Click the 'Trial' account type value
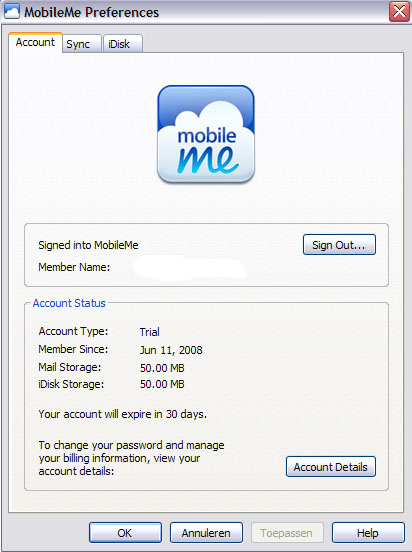This screenshot has height=552, width=412. pyautogui.click(x=150, y=332)
